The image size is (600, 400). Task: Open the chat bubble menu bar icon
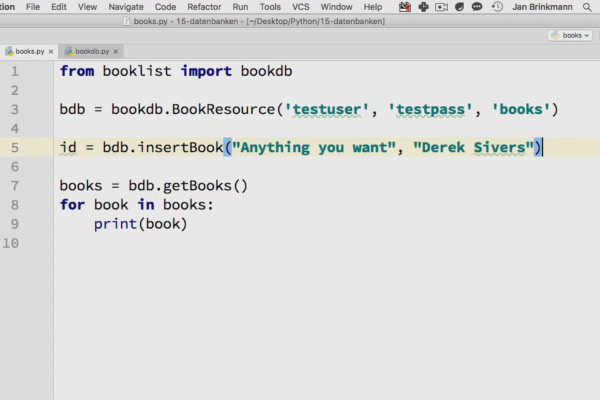point(477,7)
